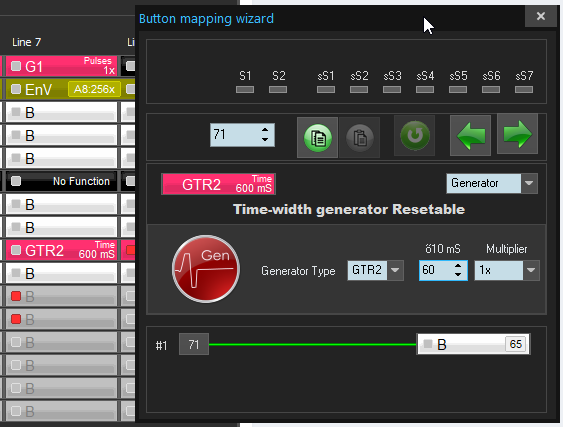Viewport: 563px width, 427px height.
Task: Toggle the sS1 indicator
Action: [326, 89]
